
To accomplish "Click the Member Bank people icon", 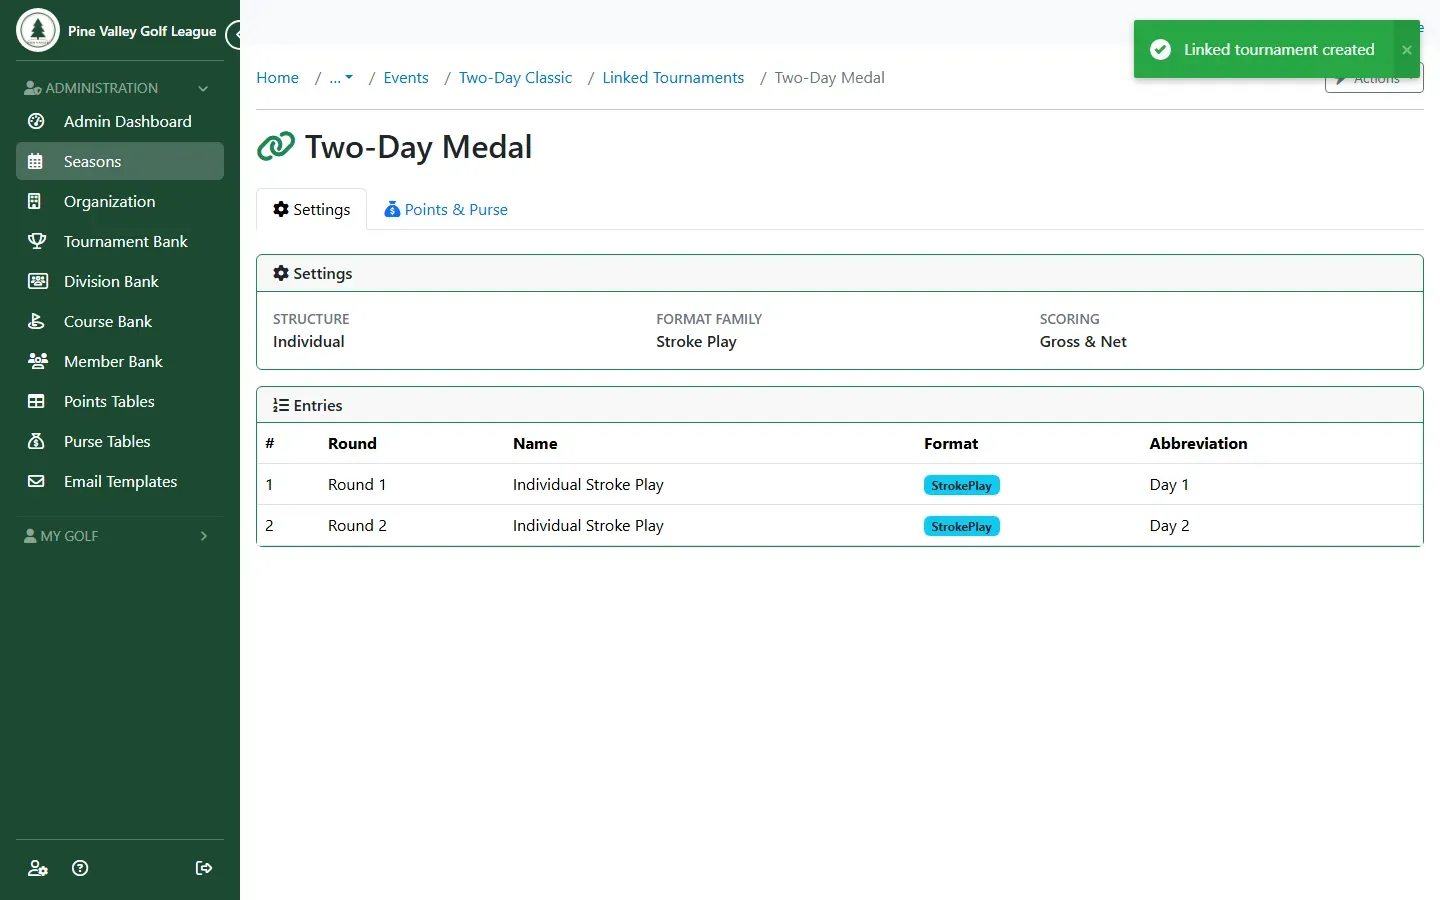I will pos(36,361).
